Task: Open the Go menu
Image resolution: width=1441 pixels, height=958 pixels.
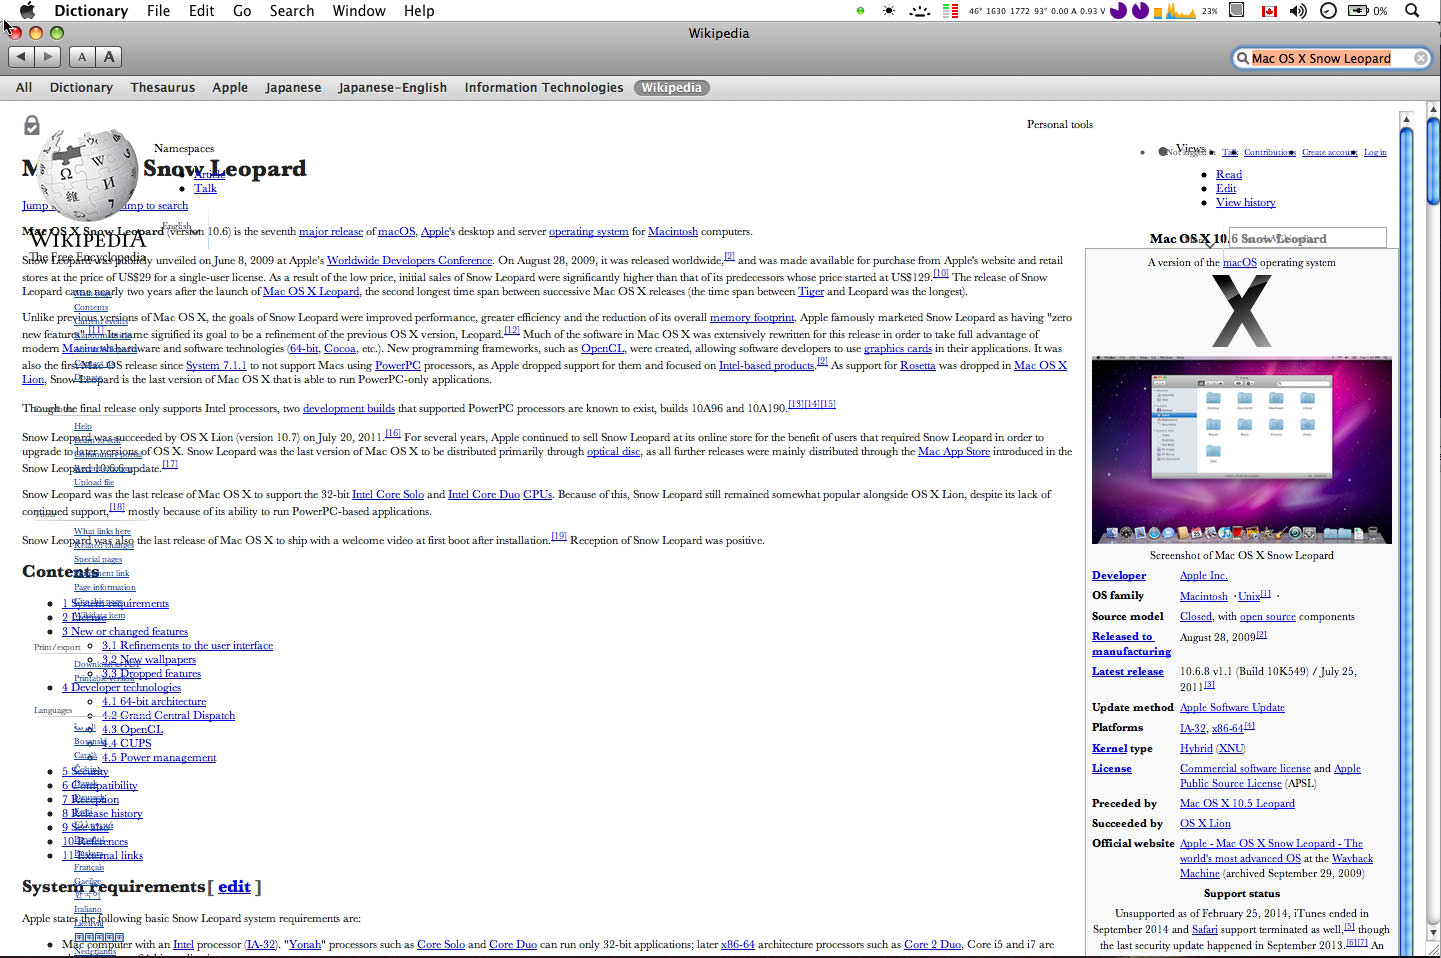Action: (242, 11)
